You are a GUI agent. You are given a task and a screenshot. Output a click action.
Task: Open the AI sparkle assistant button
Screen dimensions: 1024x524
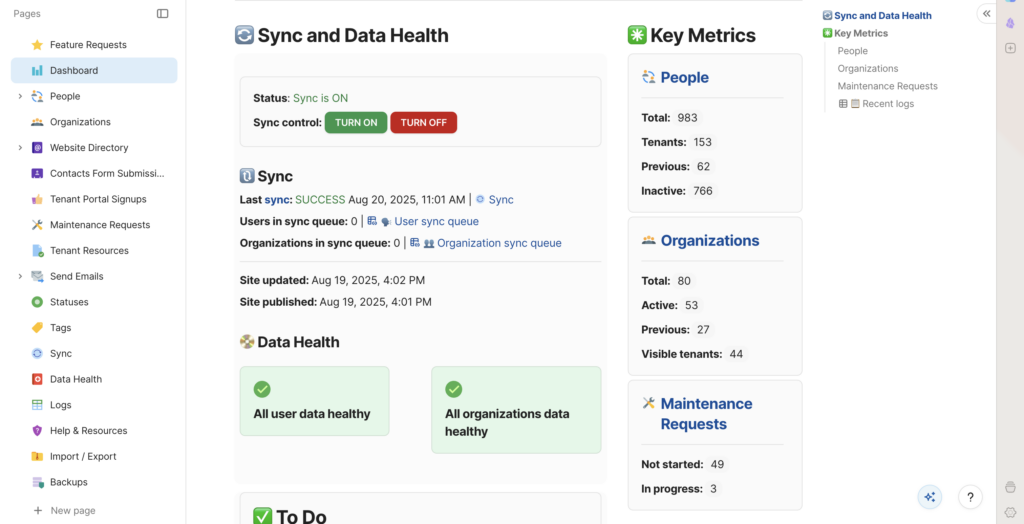pyautogui.click(x=929, y=497)
